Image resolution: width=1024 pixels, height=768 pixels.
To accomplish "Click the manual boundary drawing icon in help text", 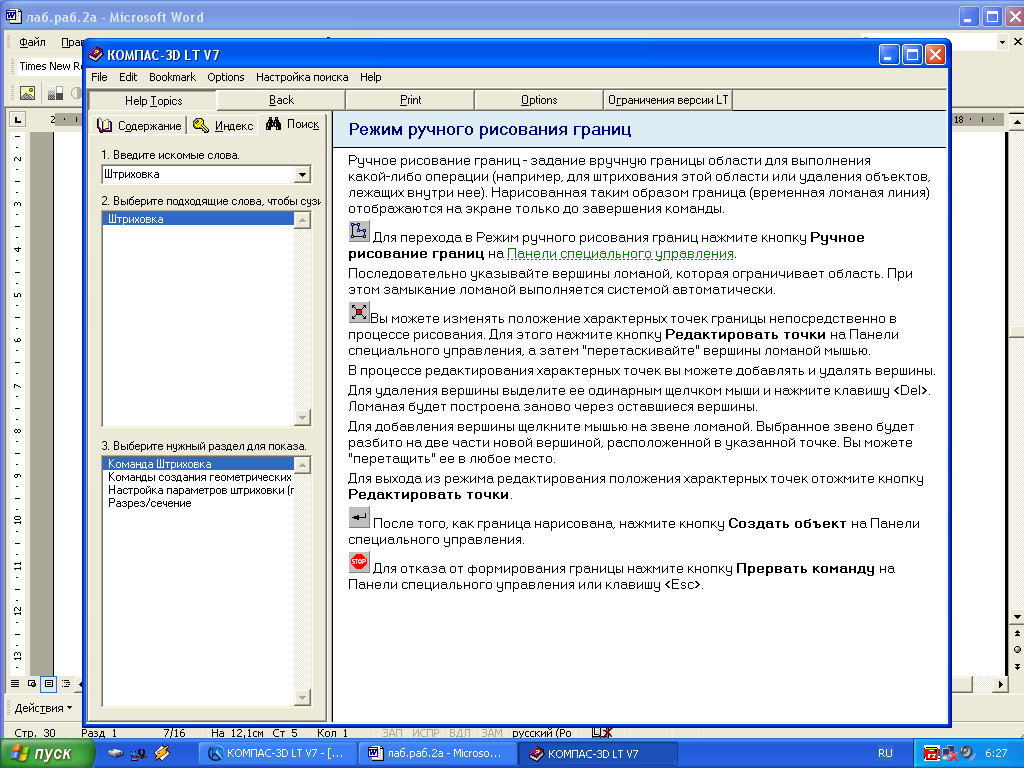I will coord(359,232).
